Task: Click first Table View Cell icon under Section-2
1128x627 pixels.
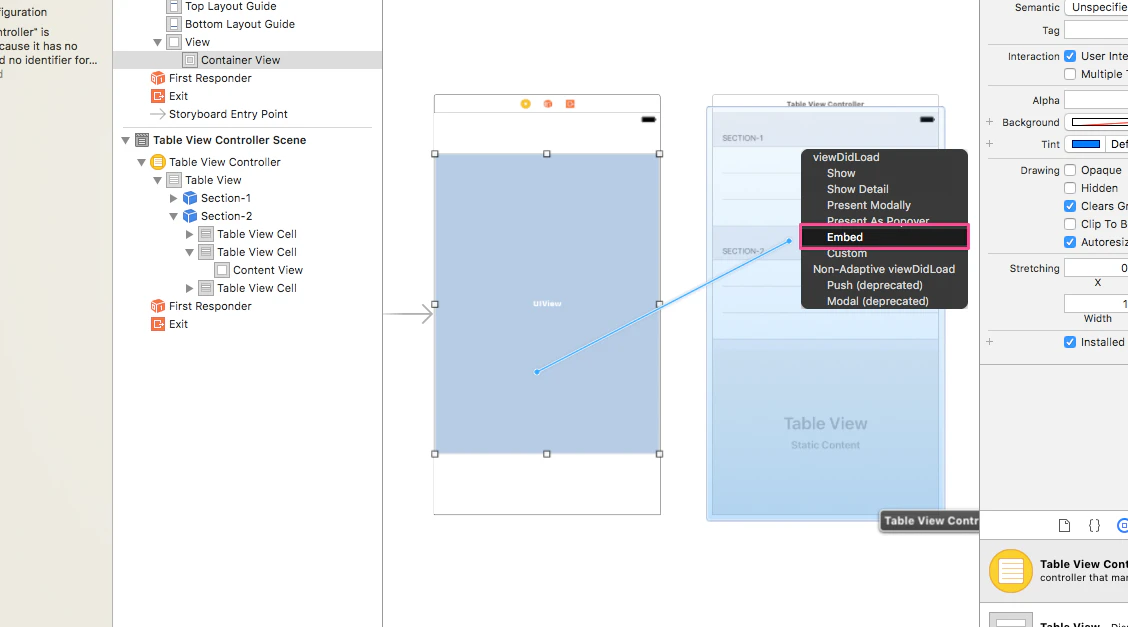Action: tap(206, 234)
